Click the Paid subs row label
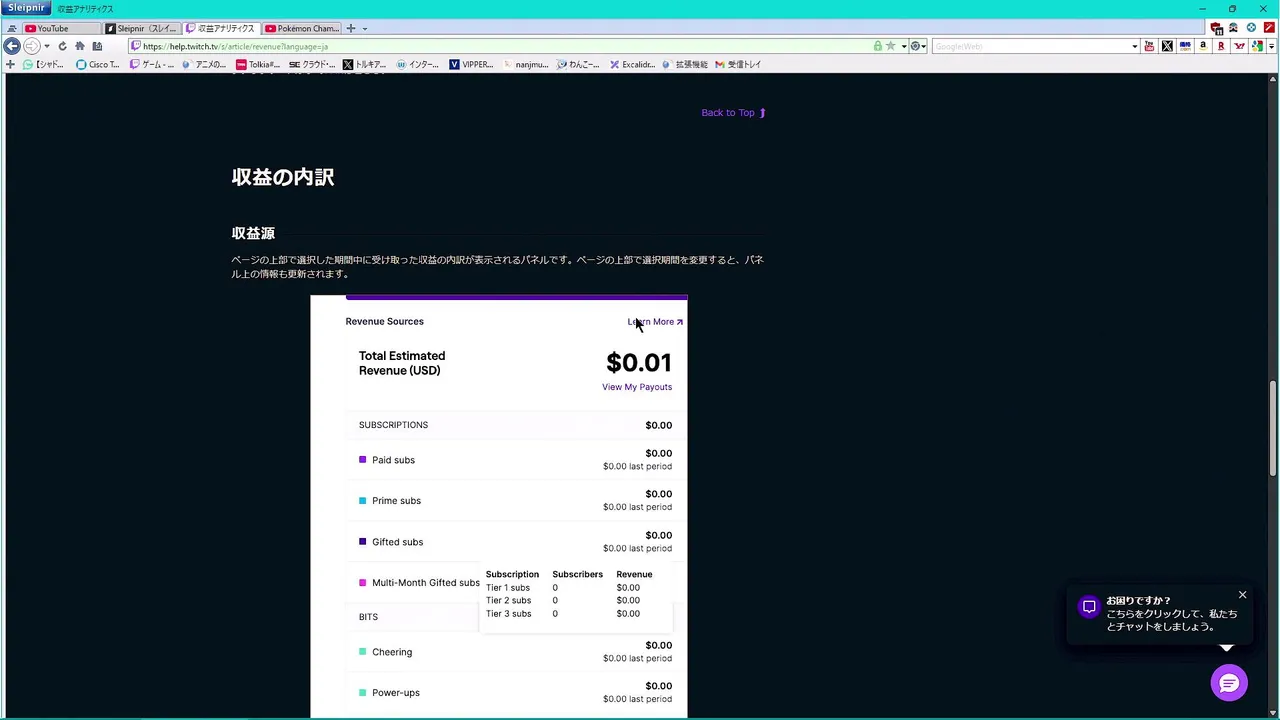 (x=393, y=460)
